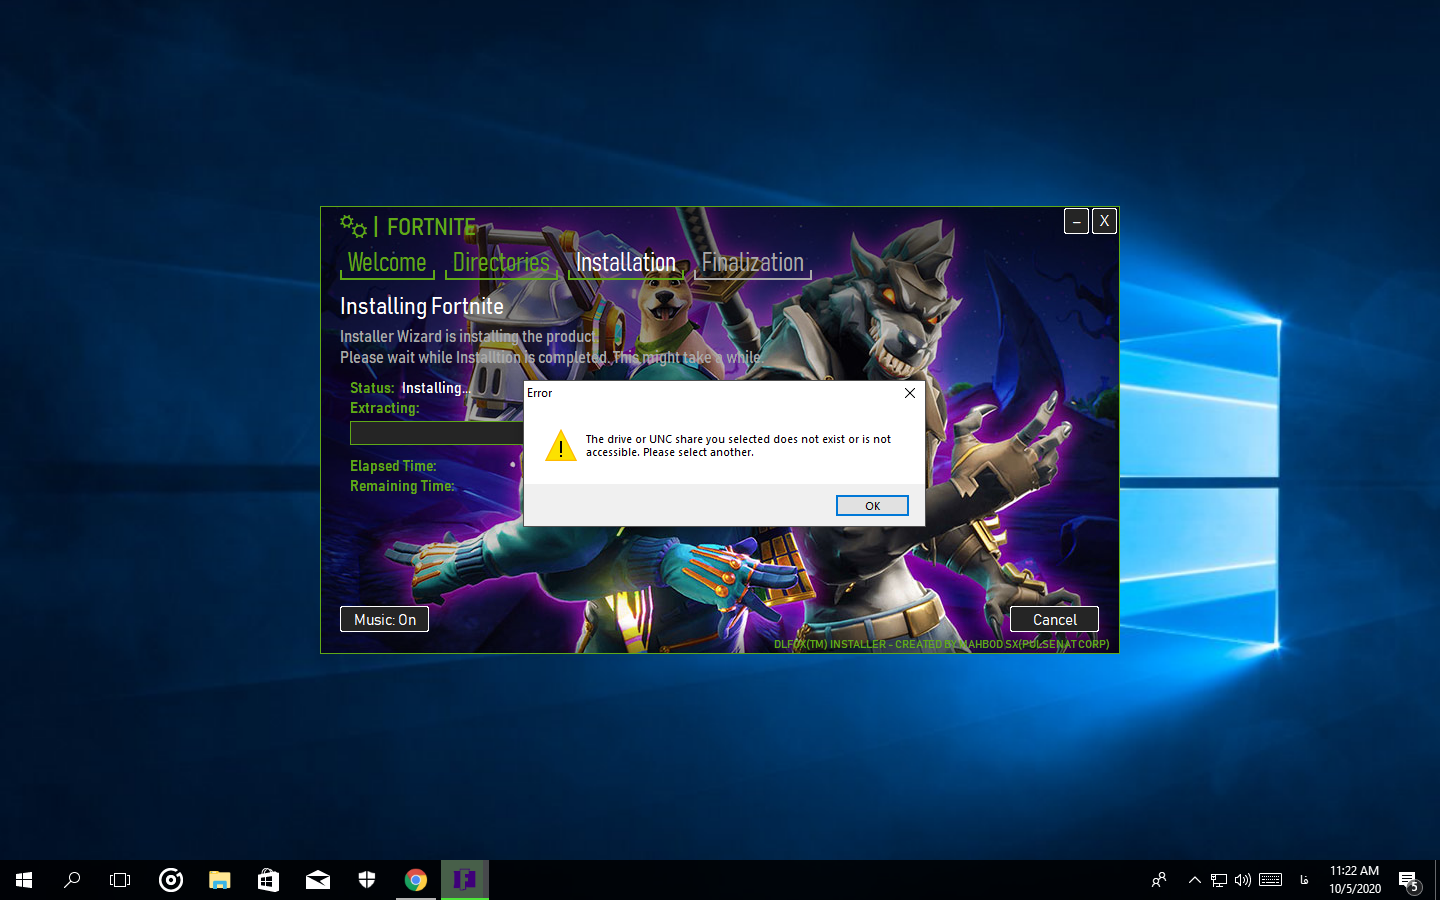Cancel the Fortnite installation
The height and width of the screenshot is (900, 1440).
click(1054, 619)
